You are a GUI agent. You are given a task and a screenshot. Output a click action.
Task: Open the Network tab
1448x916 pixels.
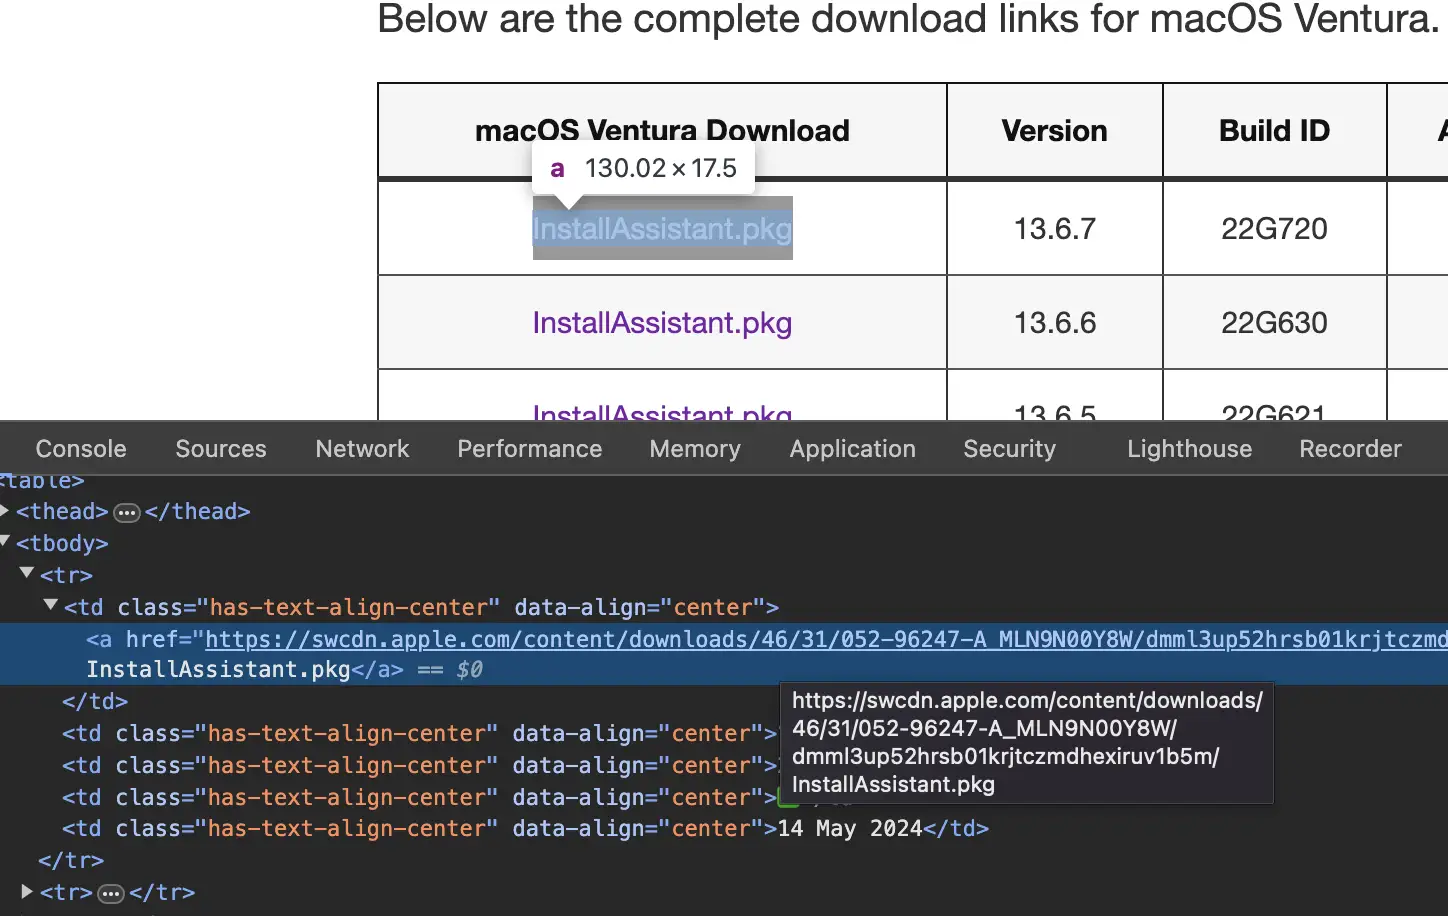pos(362,449)
